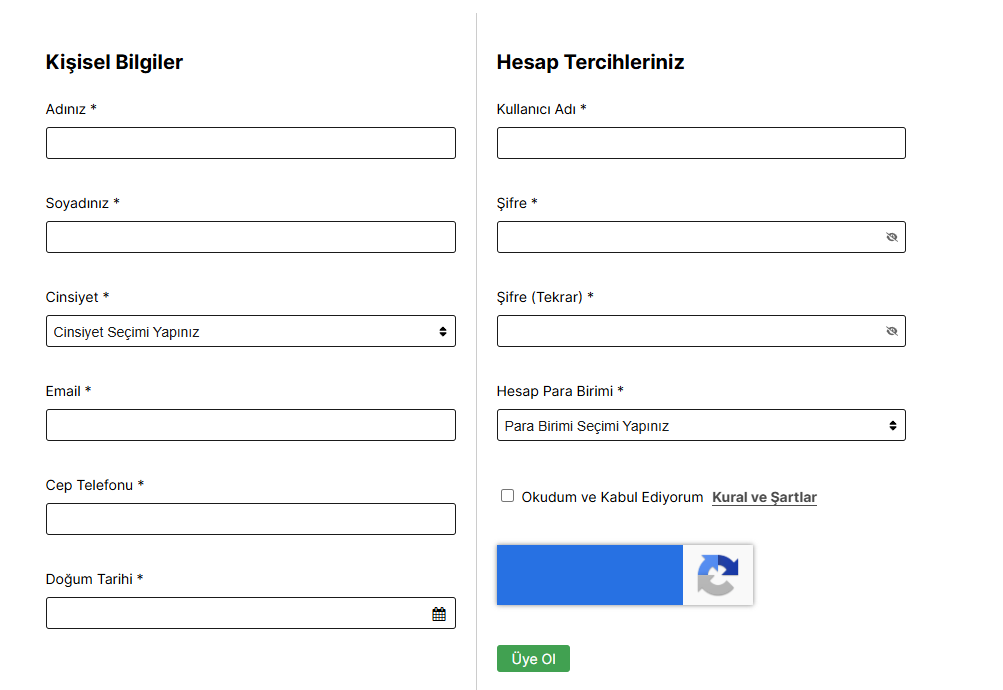The height and width of the screenshot is (690, 1003).
Task: Focus the Kullanıcı Adı input field
Action: tap(701, 143)
